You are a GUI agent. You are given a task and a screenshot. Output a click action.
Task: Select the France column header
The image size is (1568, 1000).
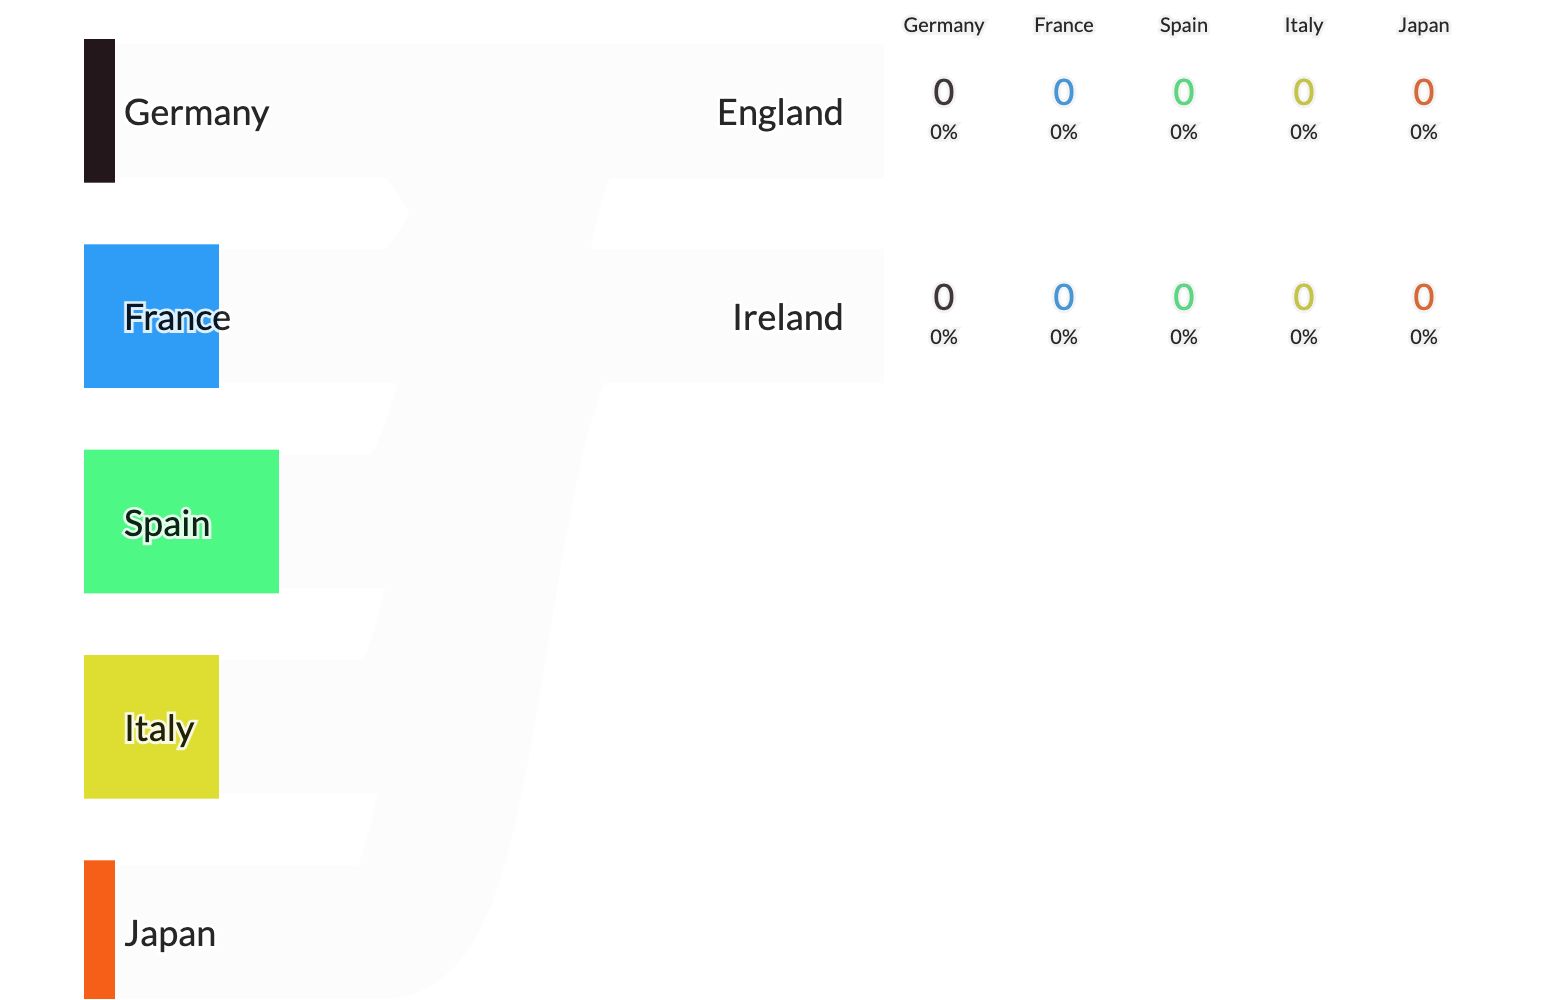click(1064, 25)
